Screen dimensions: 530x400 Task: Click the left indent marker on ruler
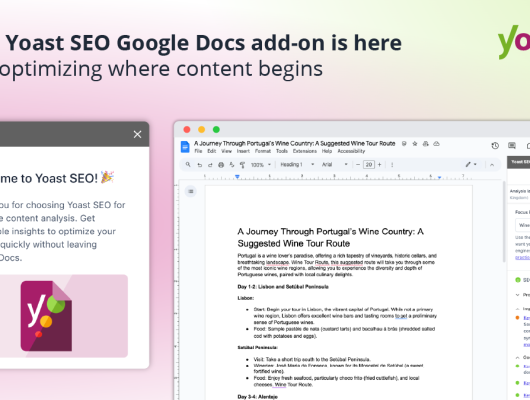(237, 177)
